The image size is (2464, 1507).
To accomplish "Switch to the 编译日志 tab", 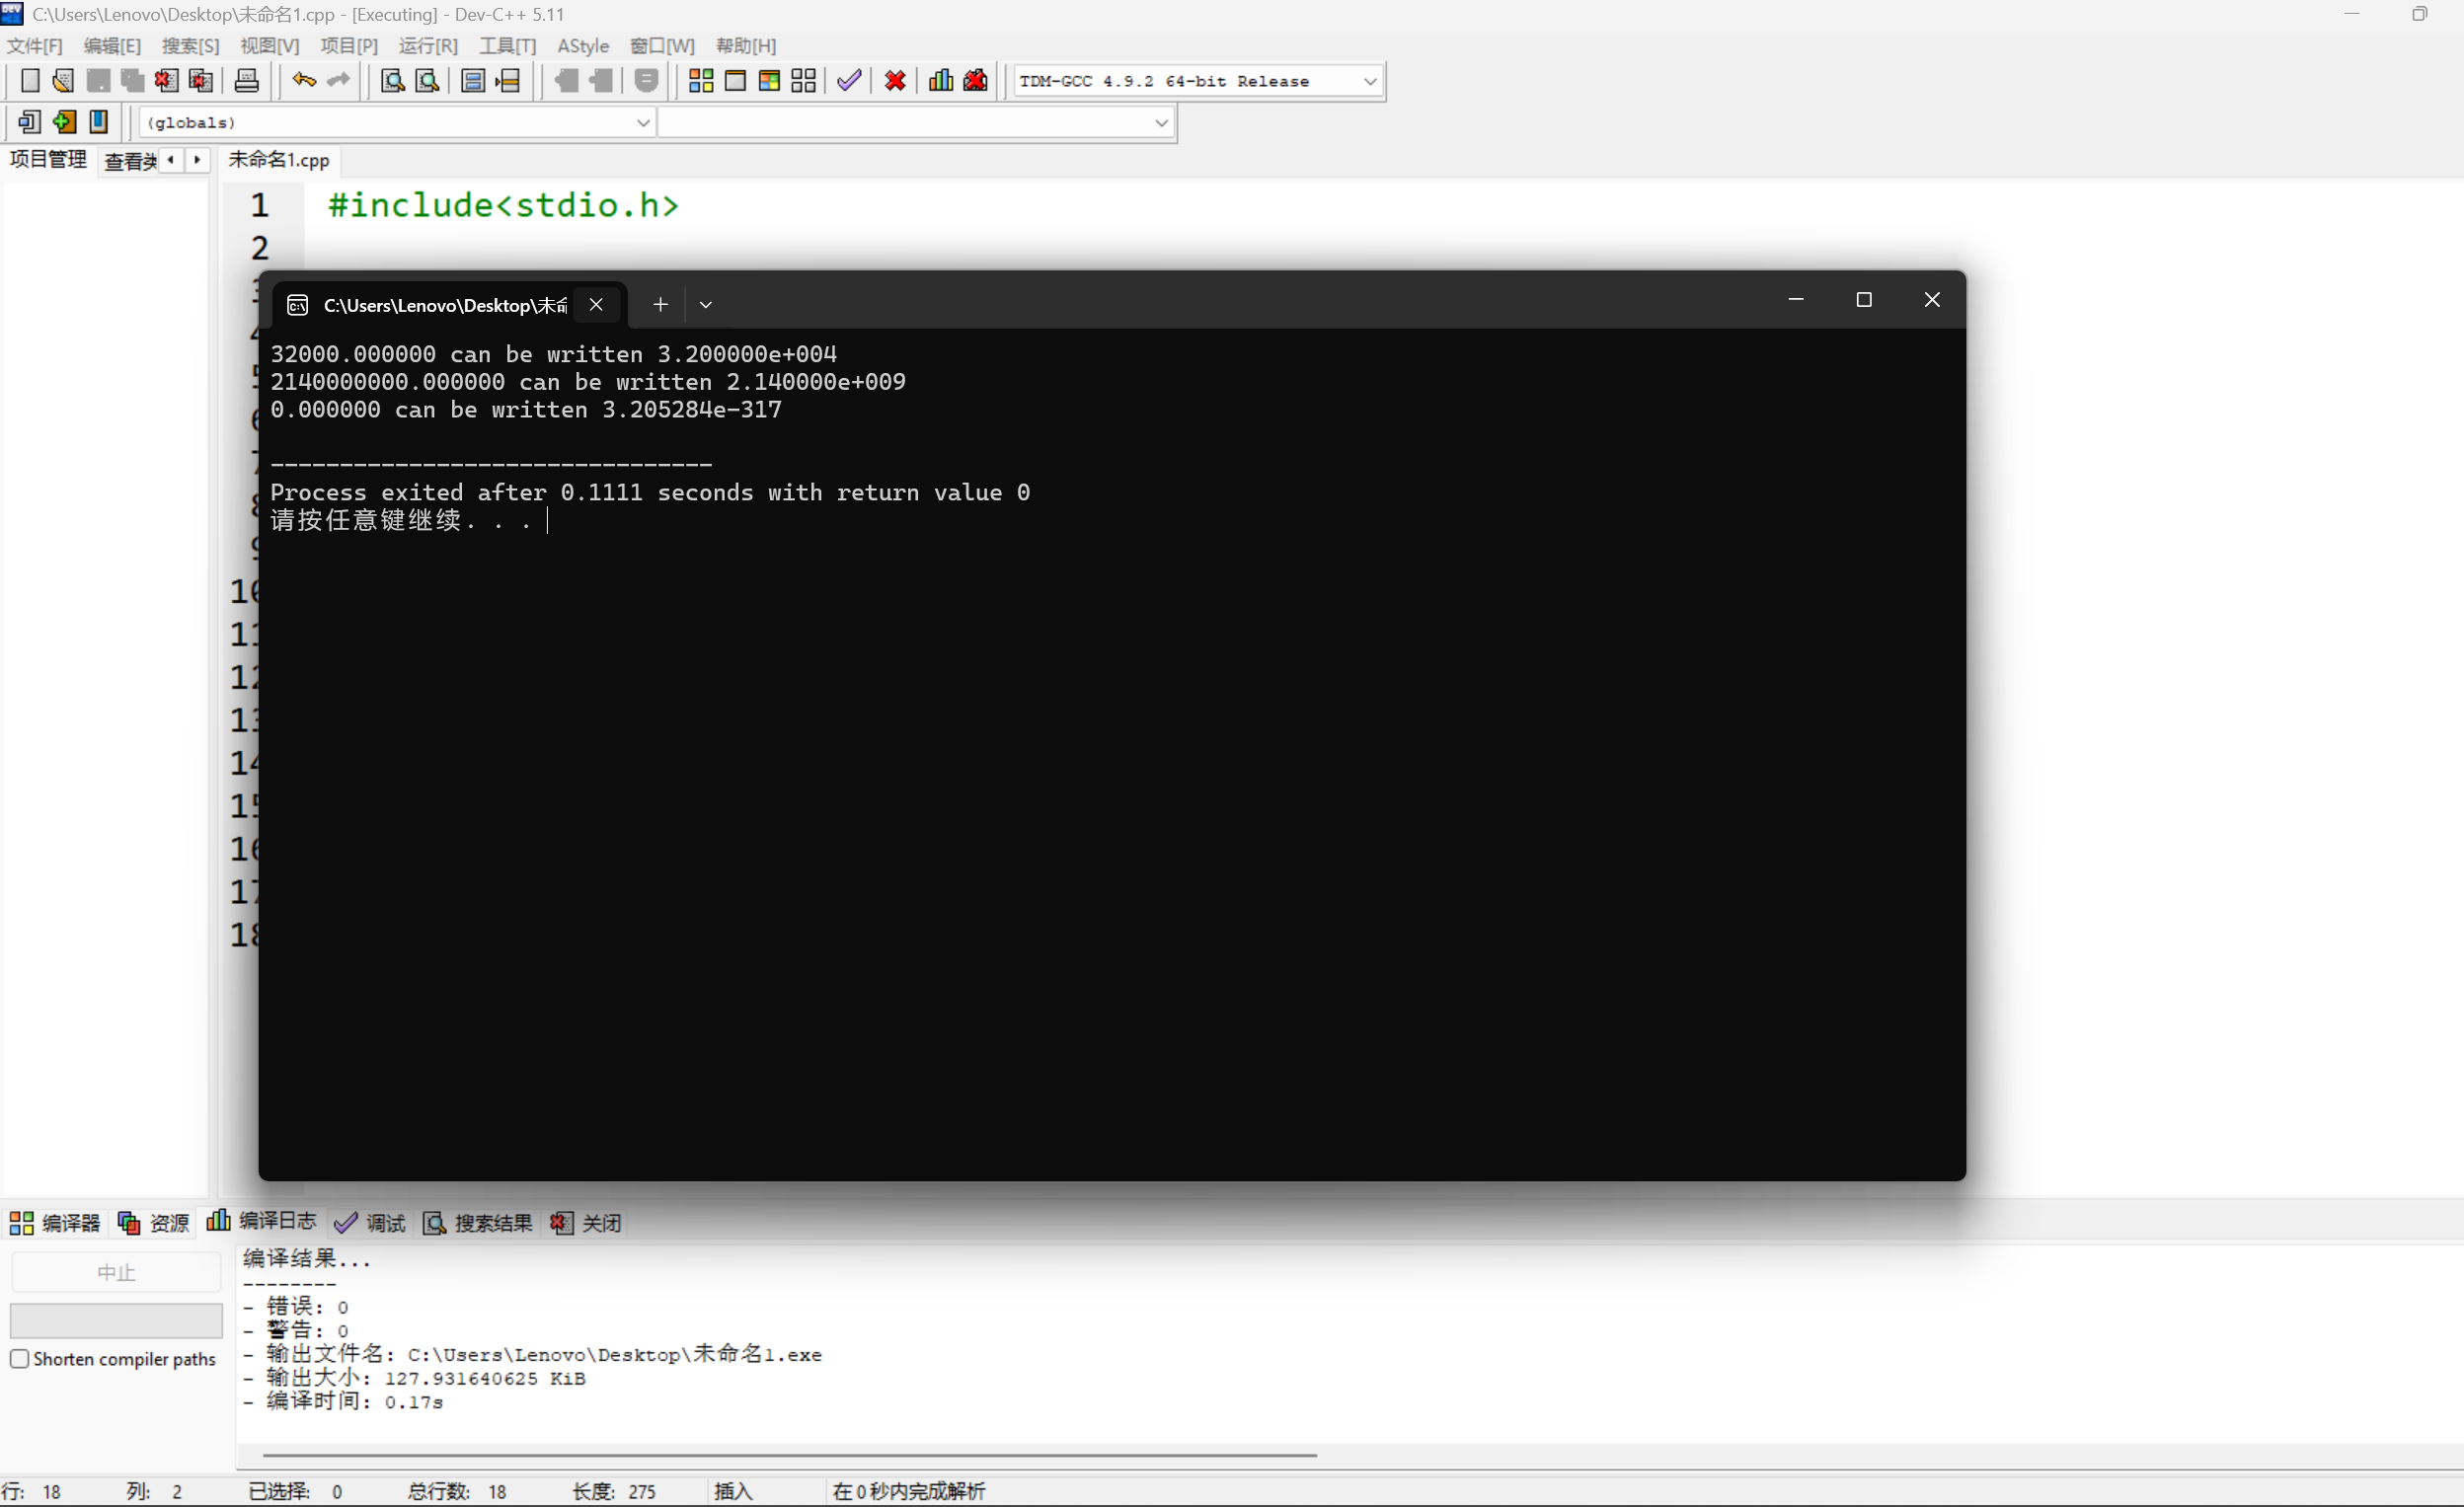I will pos(262,1221).
